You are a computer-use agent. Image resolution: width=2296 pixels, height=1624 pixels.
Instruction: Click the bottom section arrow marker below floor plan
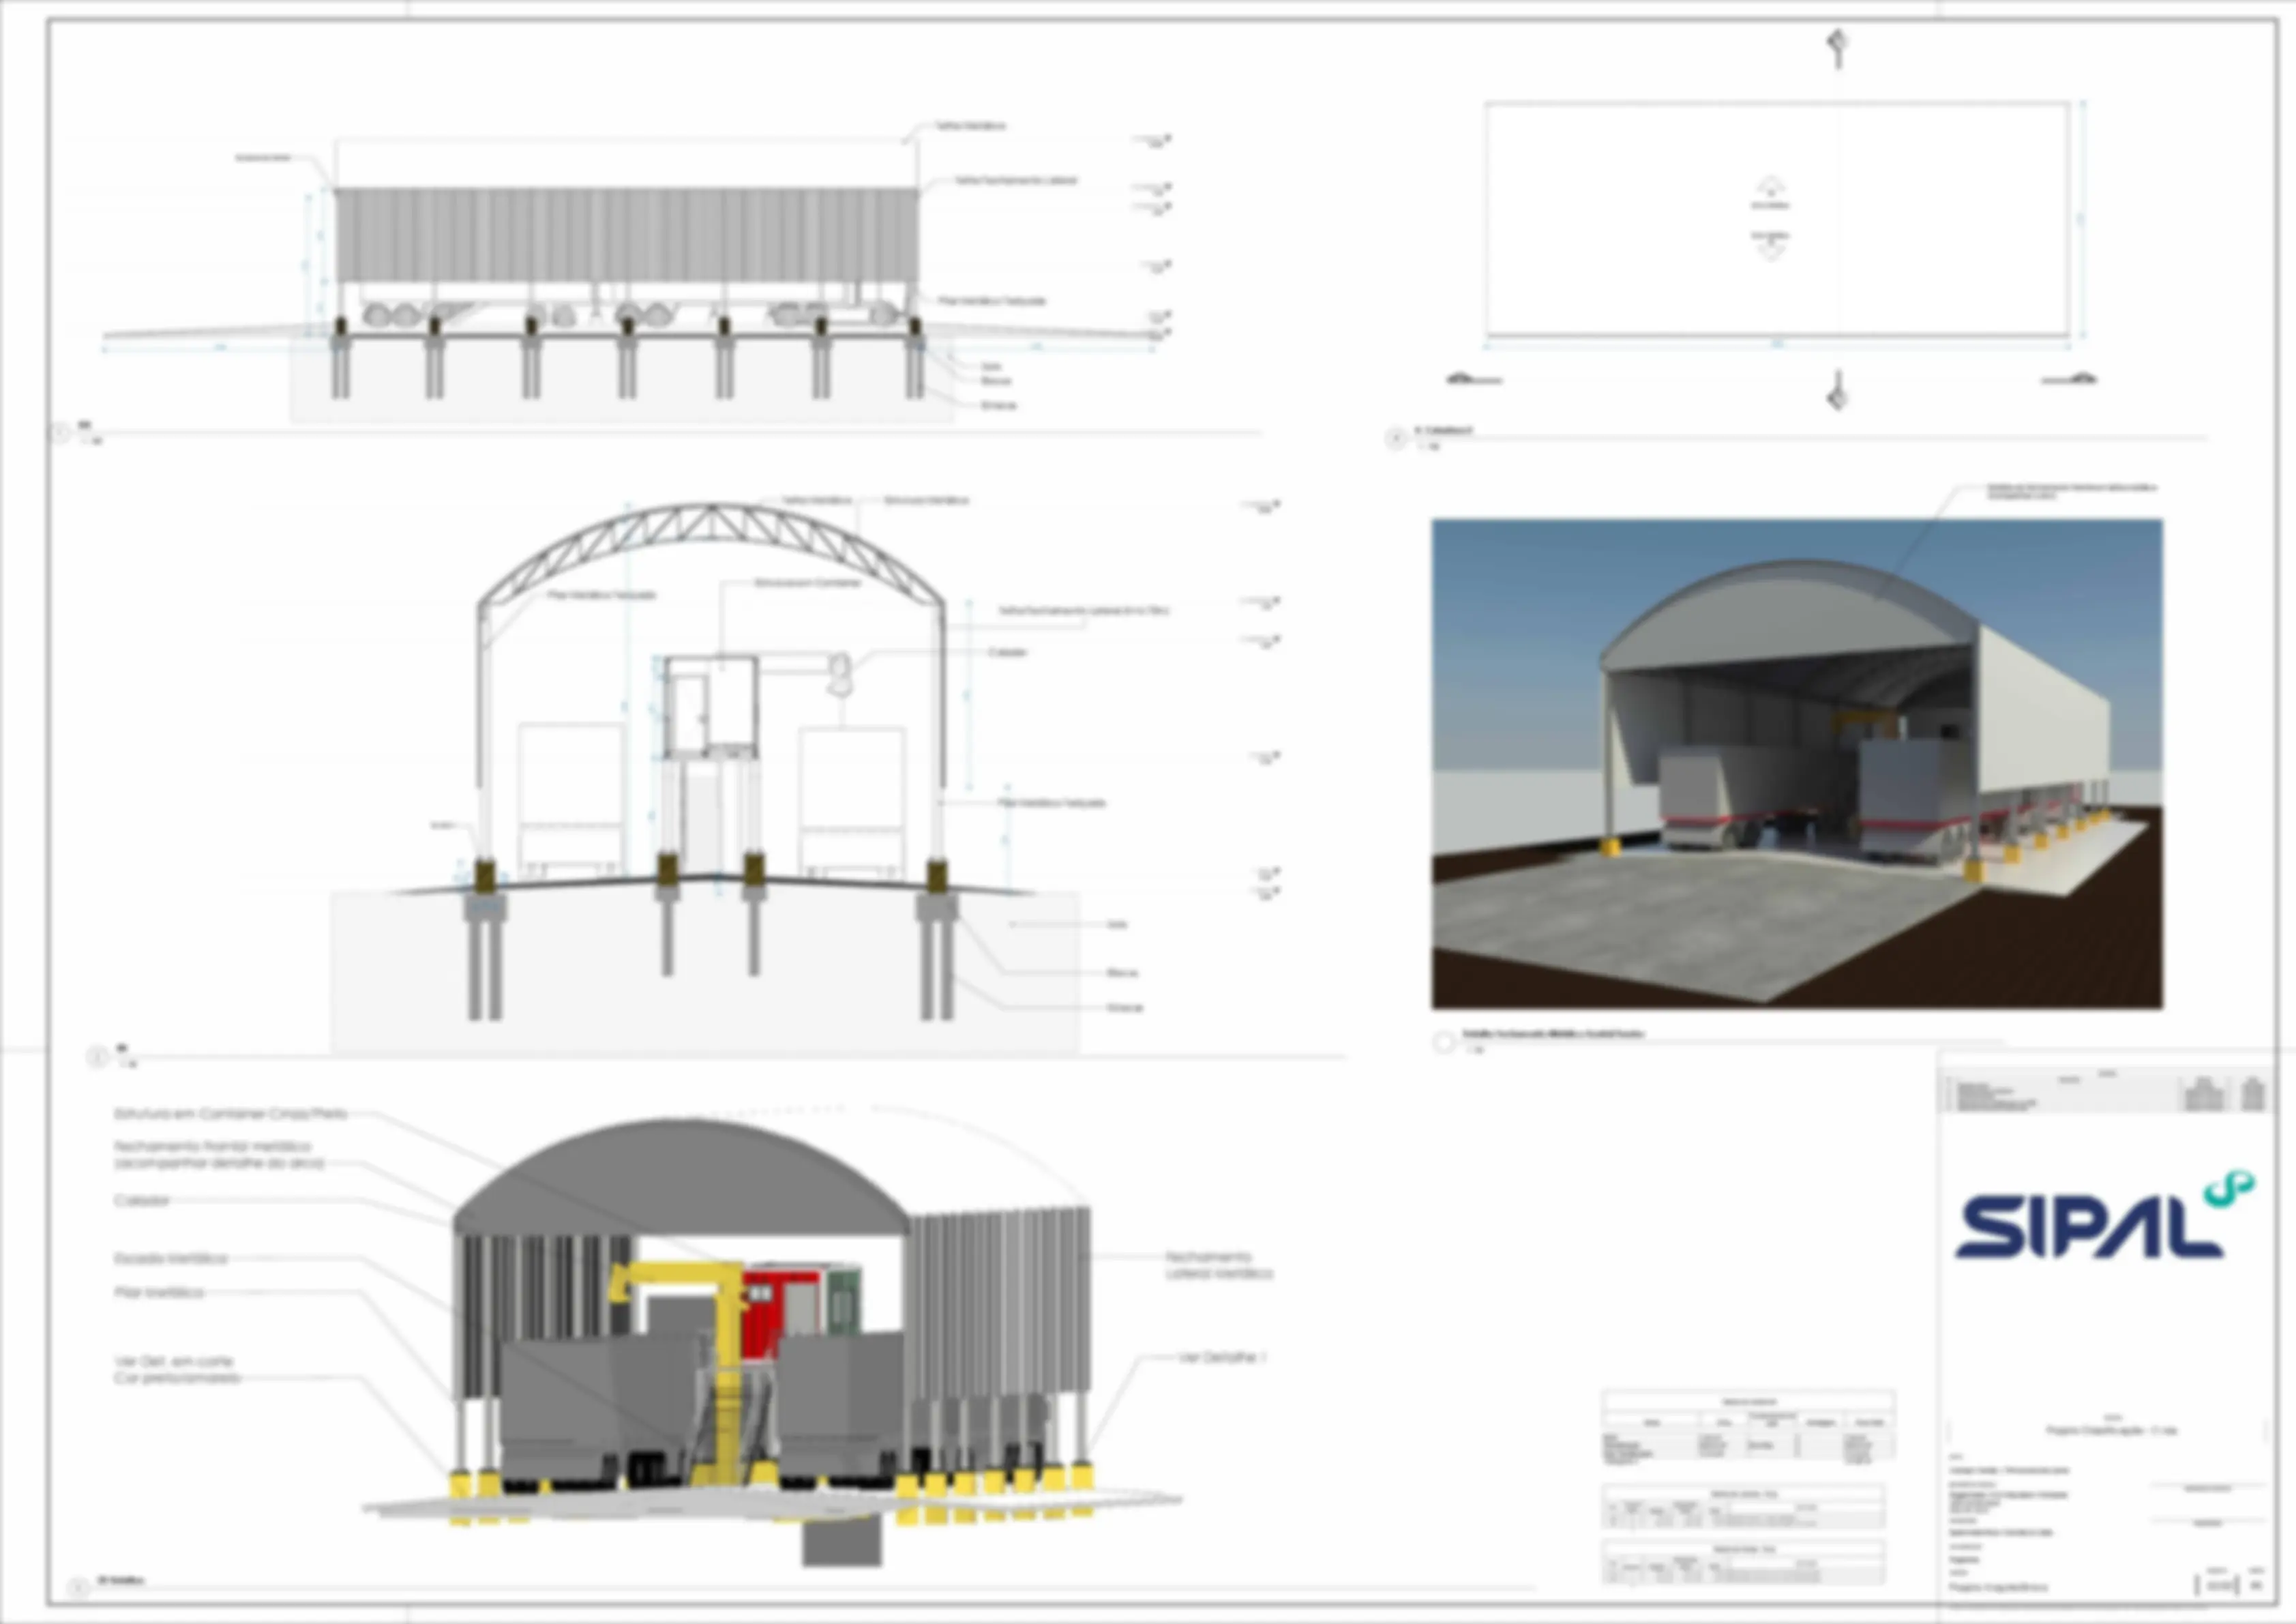coord(1837,391)
